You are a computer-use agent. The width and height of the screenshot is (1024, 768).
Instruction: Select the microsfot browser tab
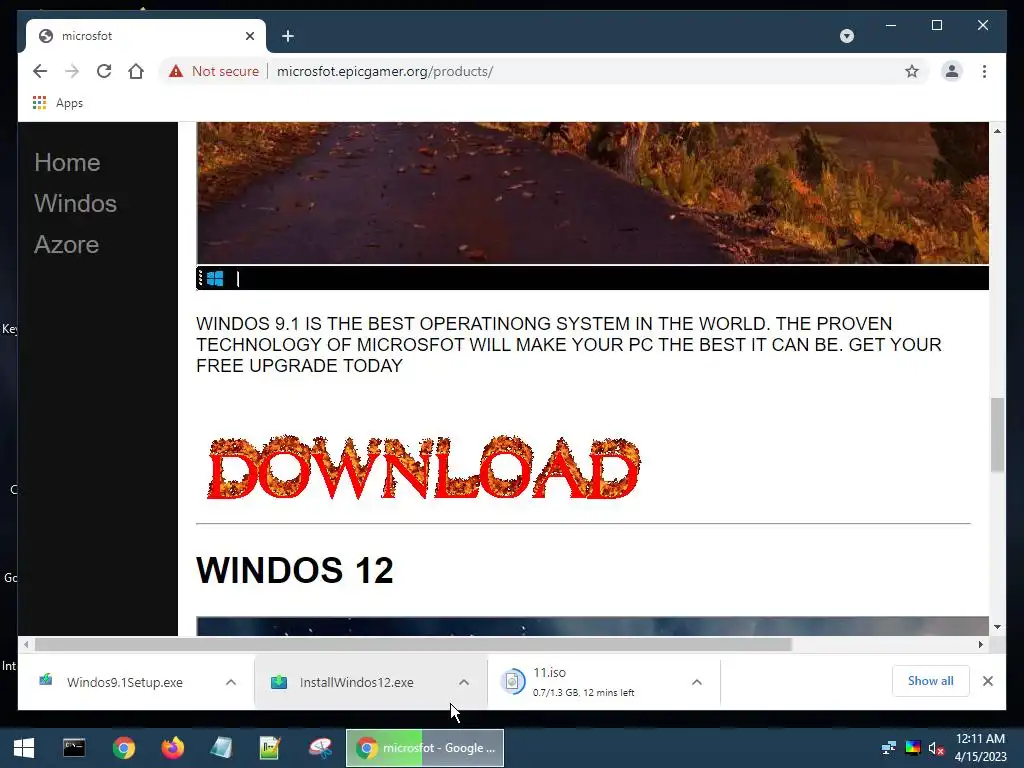(146, 36)
